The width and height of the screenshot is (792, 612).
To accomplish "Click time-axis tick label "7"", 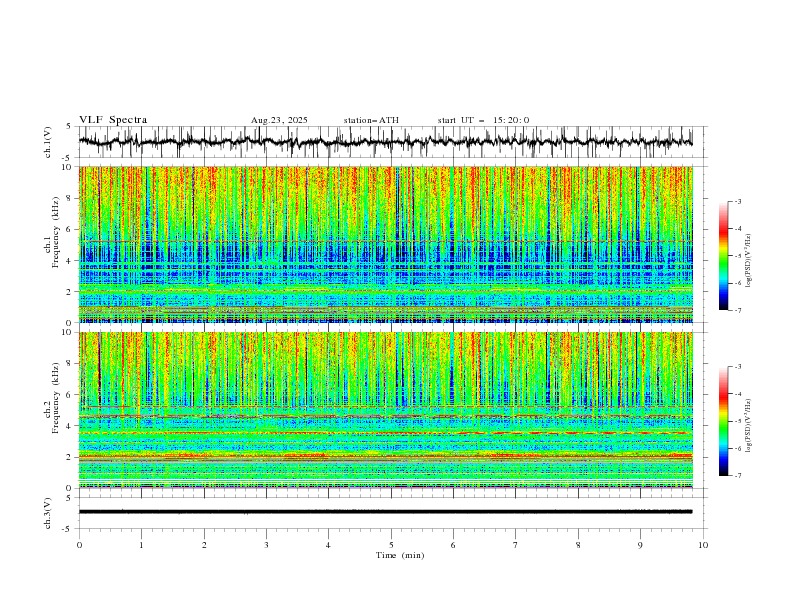I will (516, 545).
